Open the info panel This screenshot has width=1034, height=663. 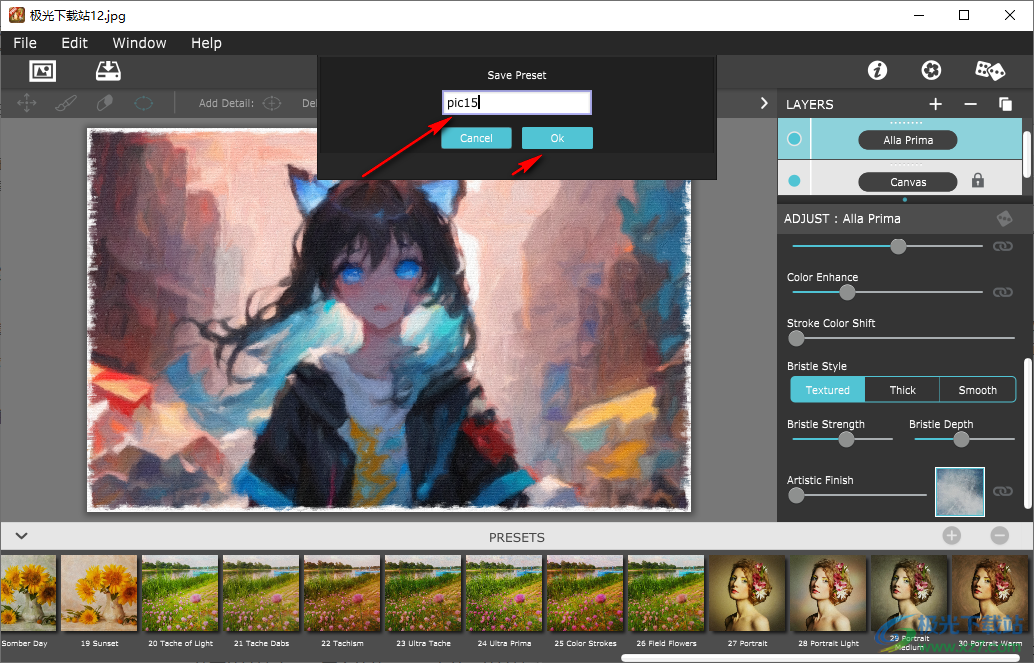(x=877, y=71)
